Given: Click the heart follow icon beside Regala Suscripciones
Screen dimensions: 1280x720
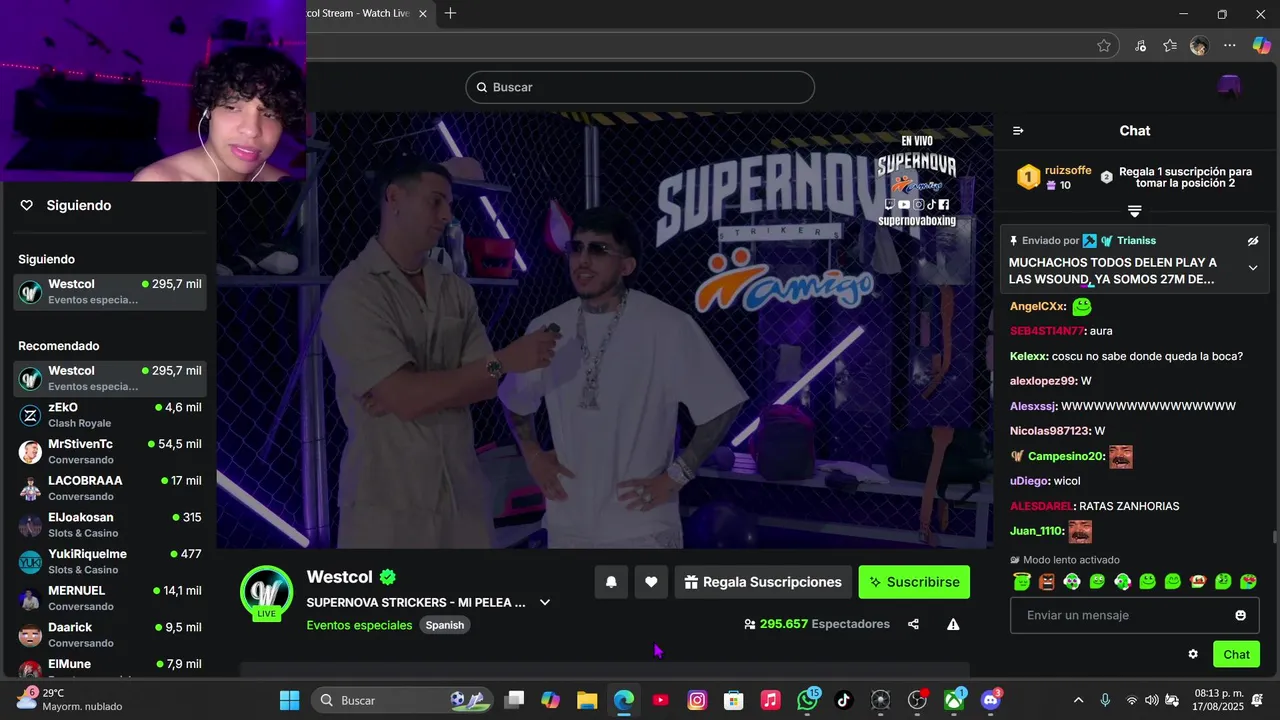Looking at the screenshot, I should tap(651, 582).
